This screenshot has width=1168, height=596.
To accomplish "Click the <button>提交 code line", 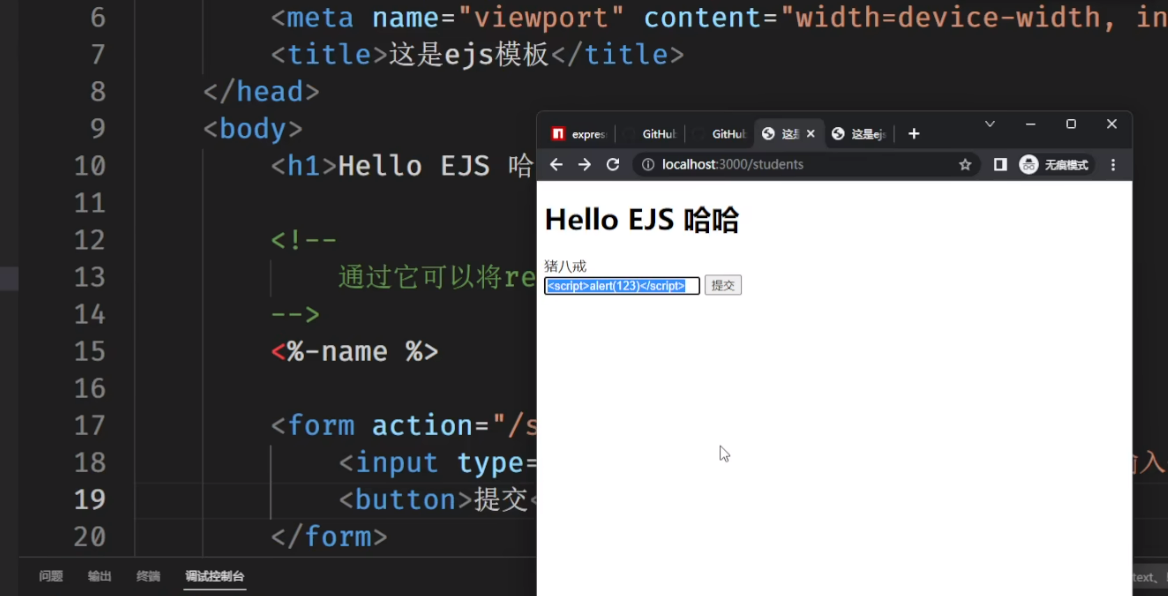I will 437,500.
